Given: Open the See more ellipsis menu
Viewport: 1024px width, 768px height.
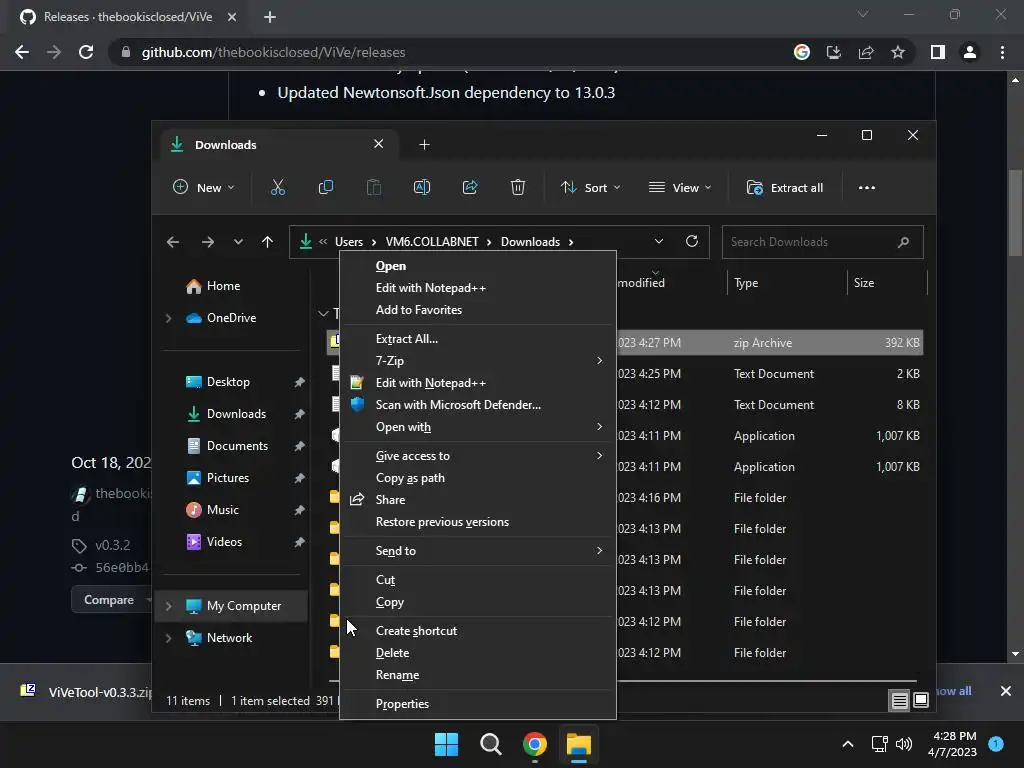Looking at the screenshot, I should click(x=867, y=188).
